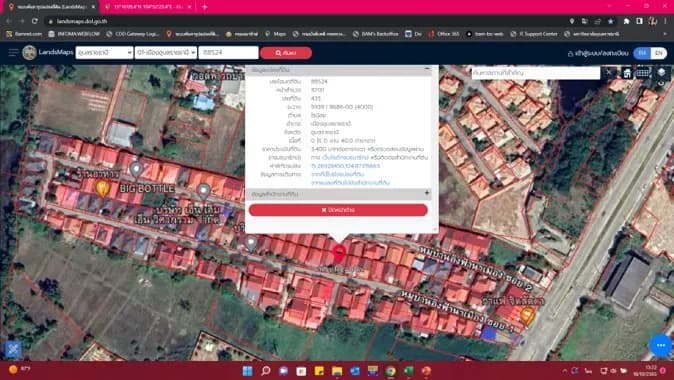Viewport: 674px width, 380px height.
Task: Open the Office 365 bookmark
Action: [444, 34]
